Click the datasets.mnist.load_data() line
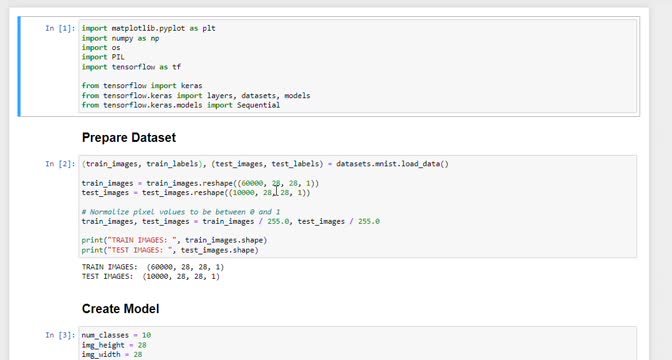This screenshot has width=672, height=360. coord(265,164)
